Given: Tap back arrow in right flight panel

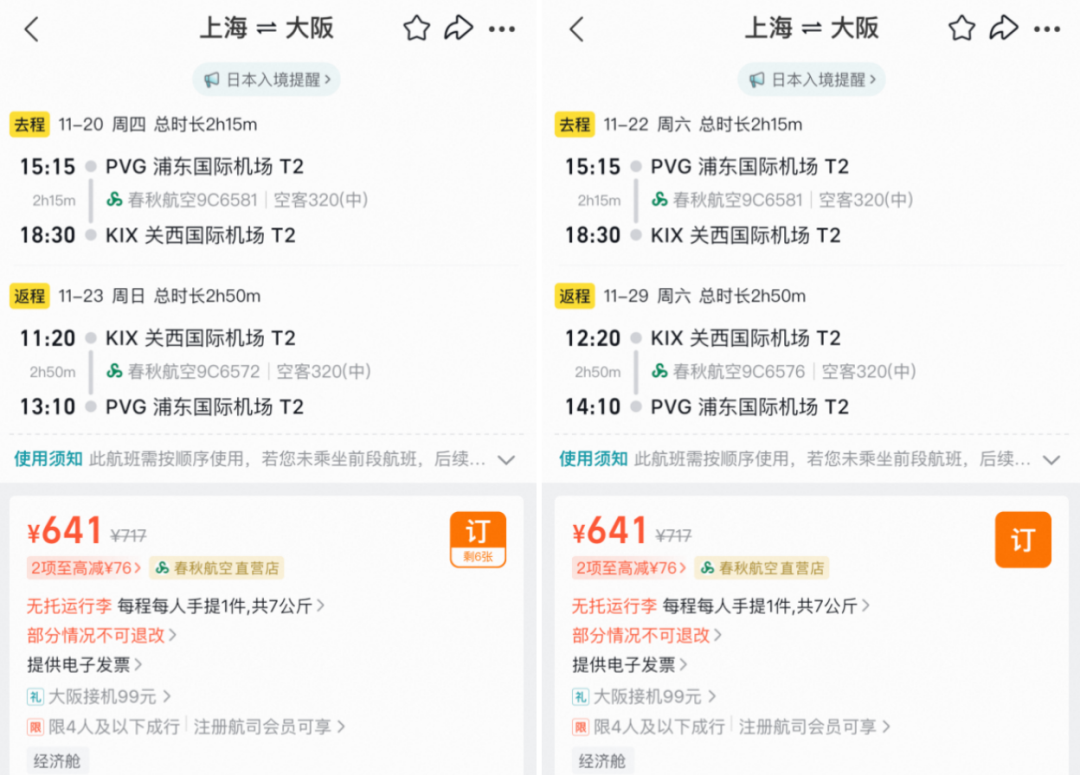Looking at the screenshot, I should pyautogui.click(x=577, y=29).
